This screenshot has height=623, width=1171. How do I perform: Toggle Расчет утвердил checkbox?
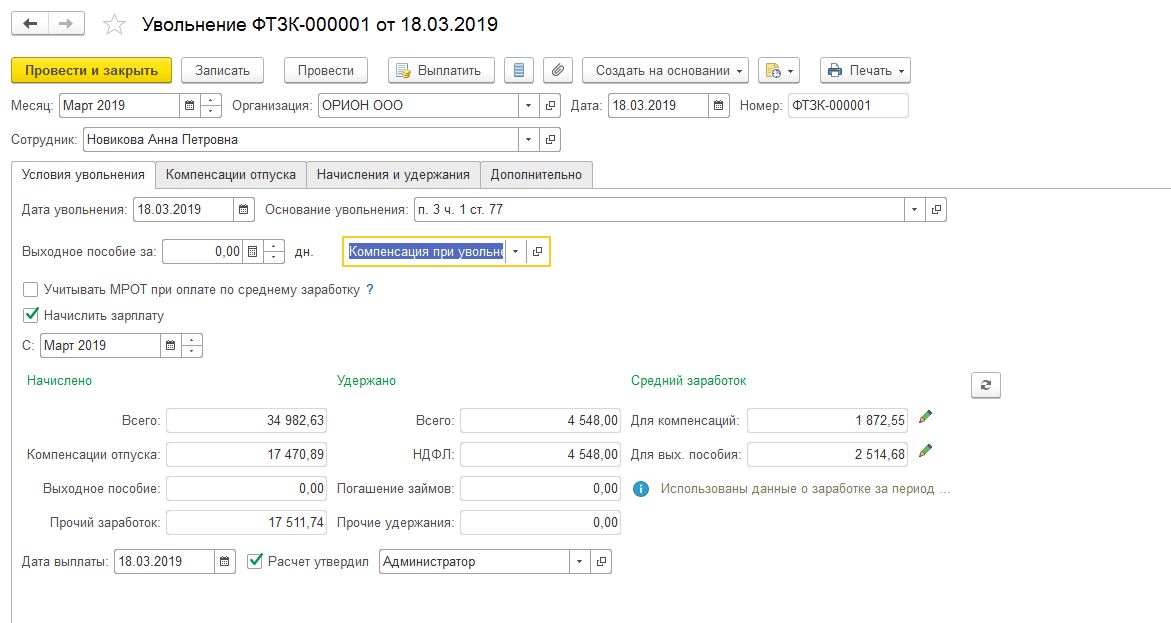255,561
